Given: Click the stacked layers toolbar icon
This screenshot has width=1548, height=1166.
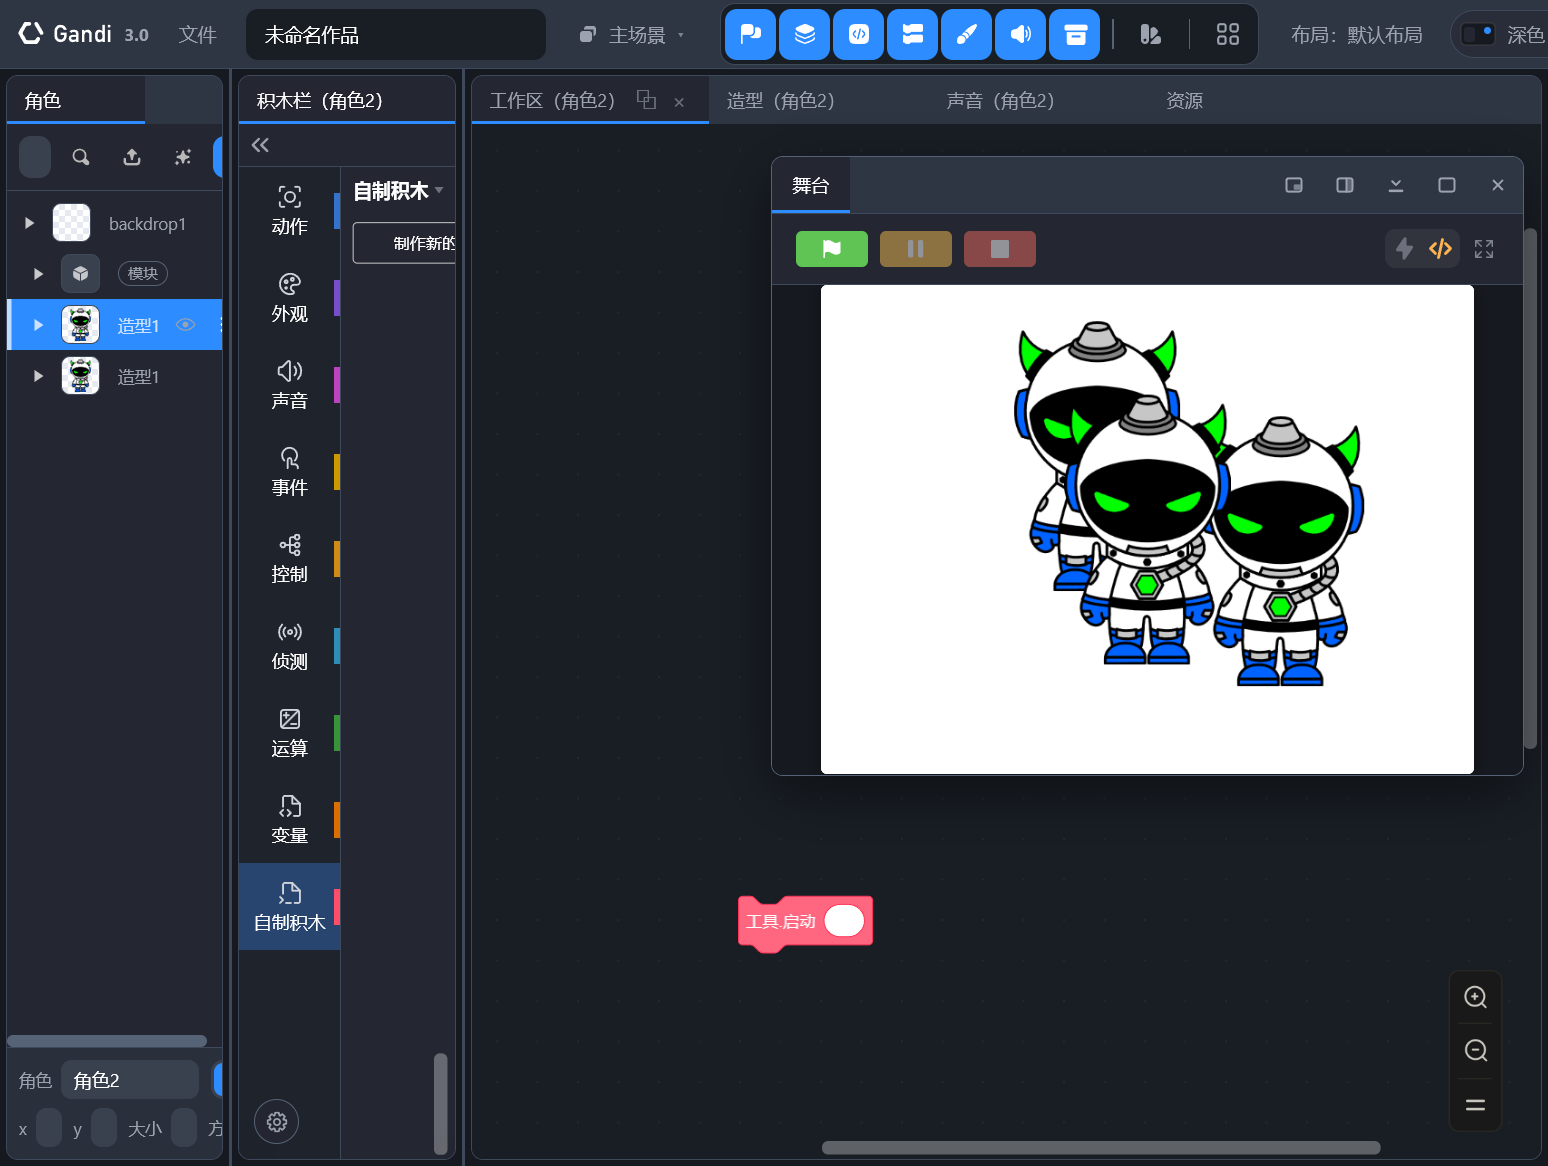Looking at the screenshot, I should click(x=804, y=35).
